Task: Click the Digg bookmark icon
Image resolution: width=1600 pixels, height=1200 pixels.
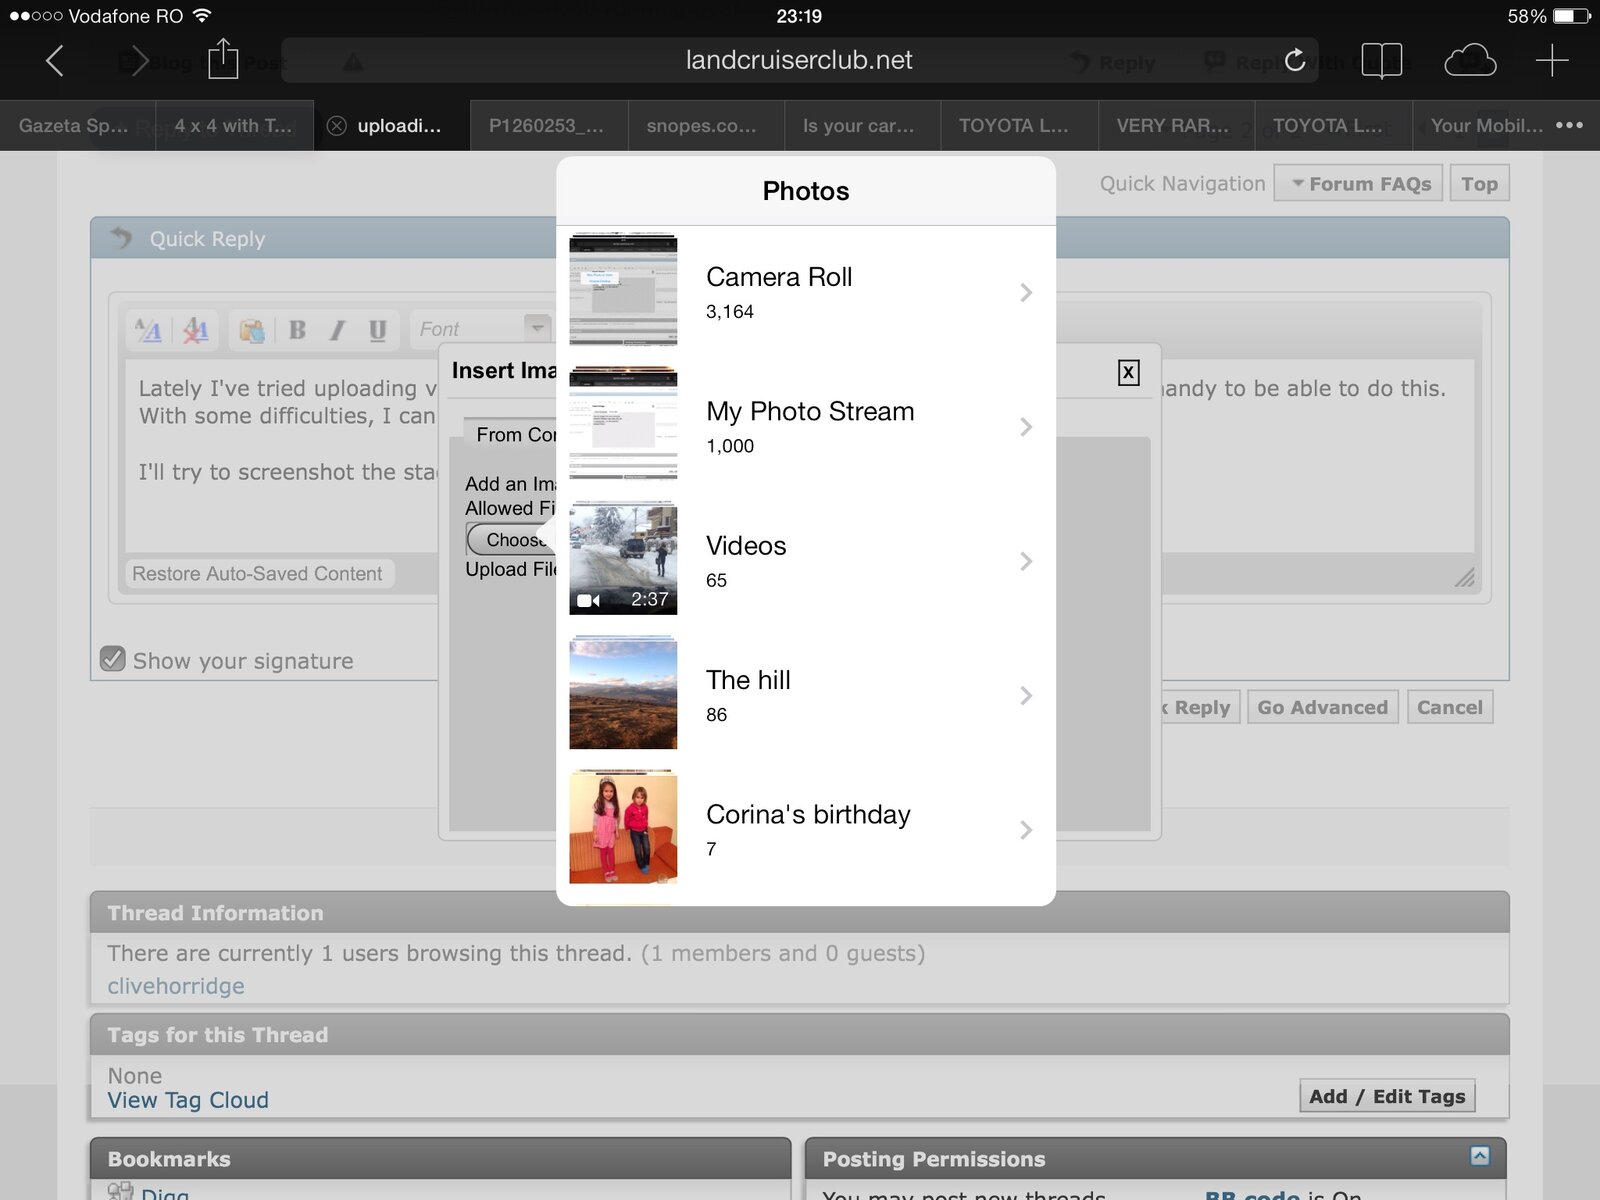Action: [120, 1191]
